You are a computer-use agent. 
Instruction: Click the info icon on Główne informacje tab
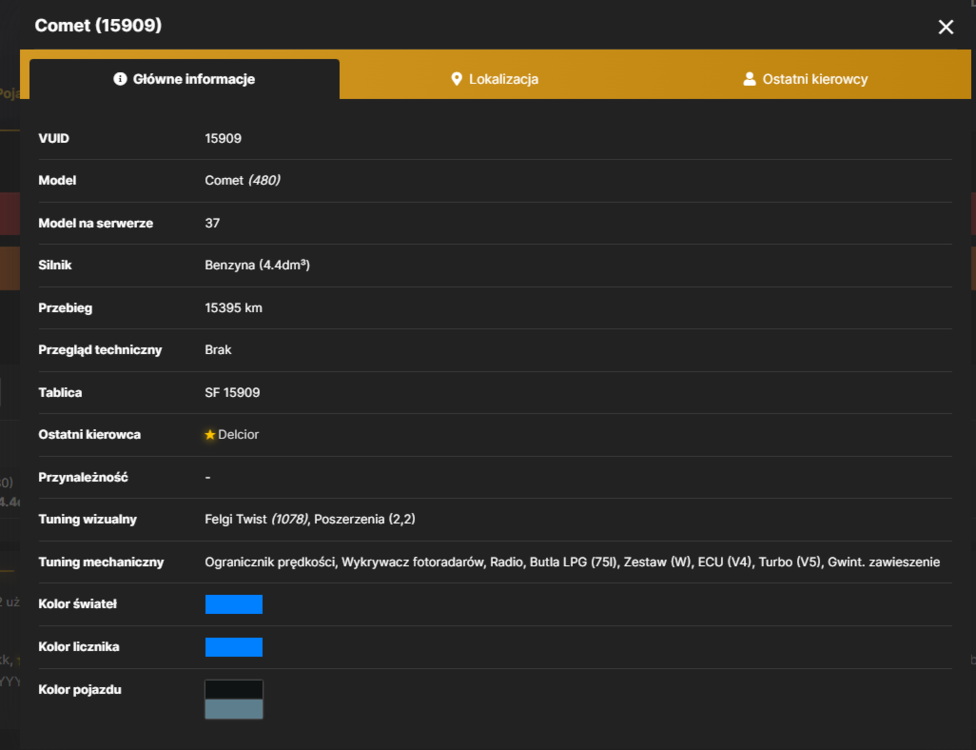point(120,79)
